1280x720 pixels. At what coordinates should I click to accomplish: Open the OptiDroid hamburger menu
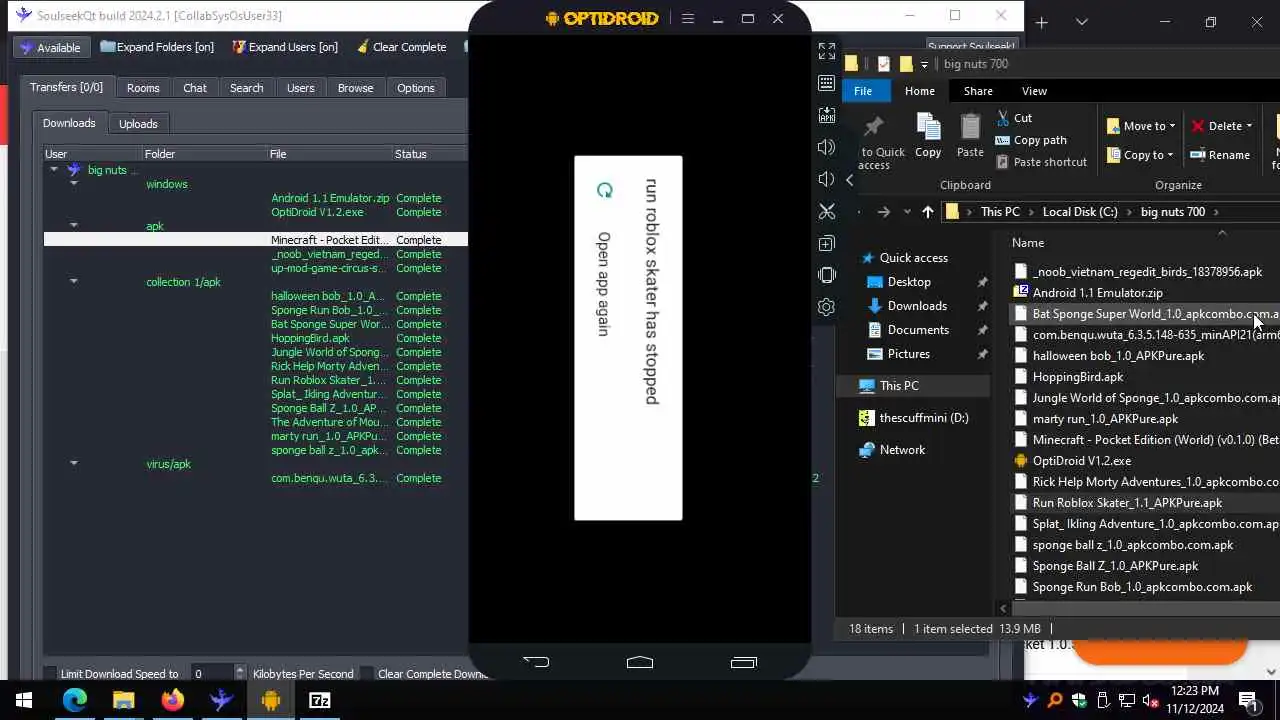click(x=688, y=18)
